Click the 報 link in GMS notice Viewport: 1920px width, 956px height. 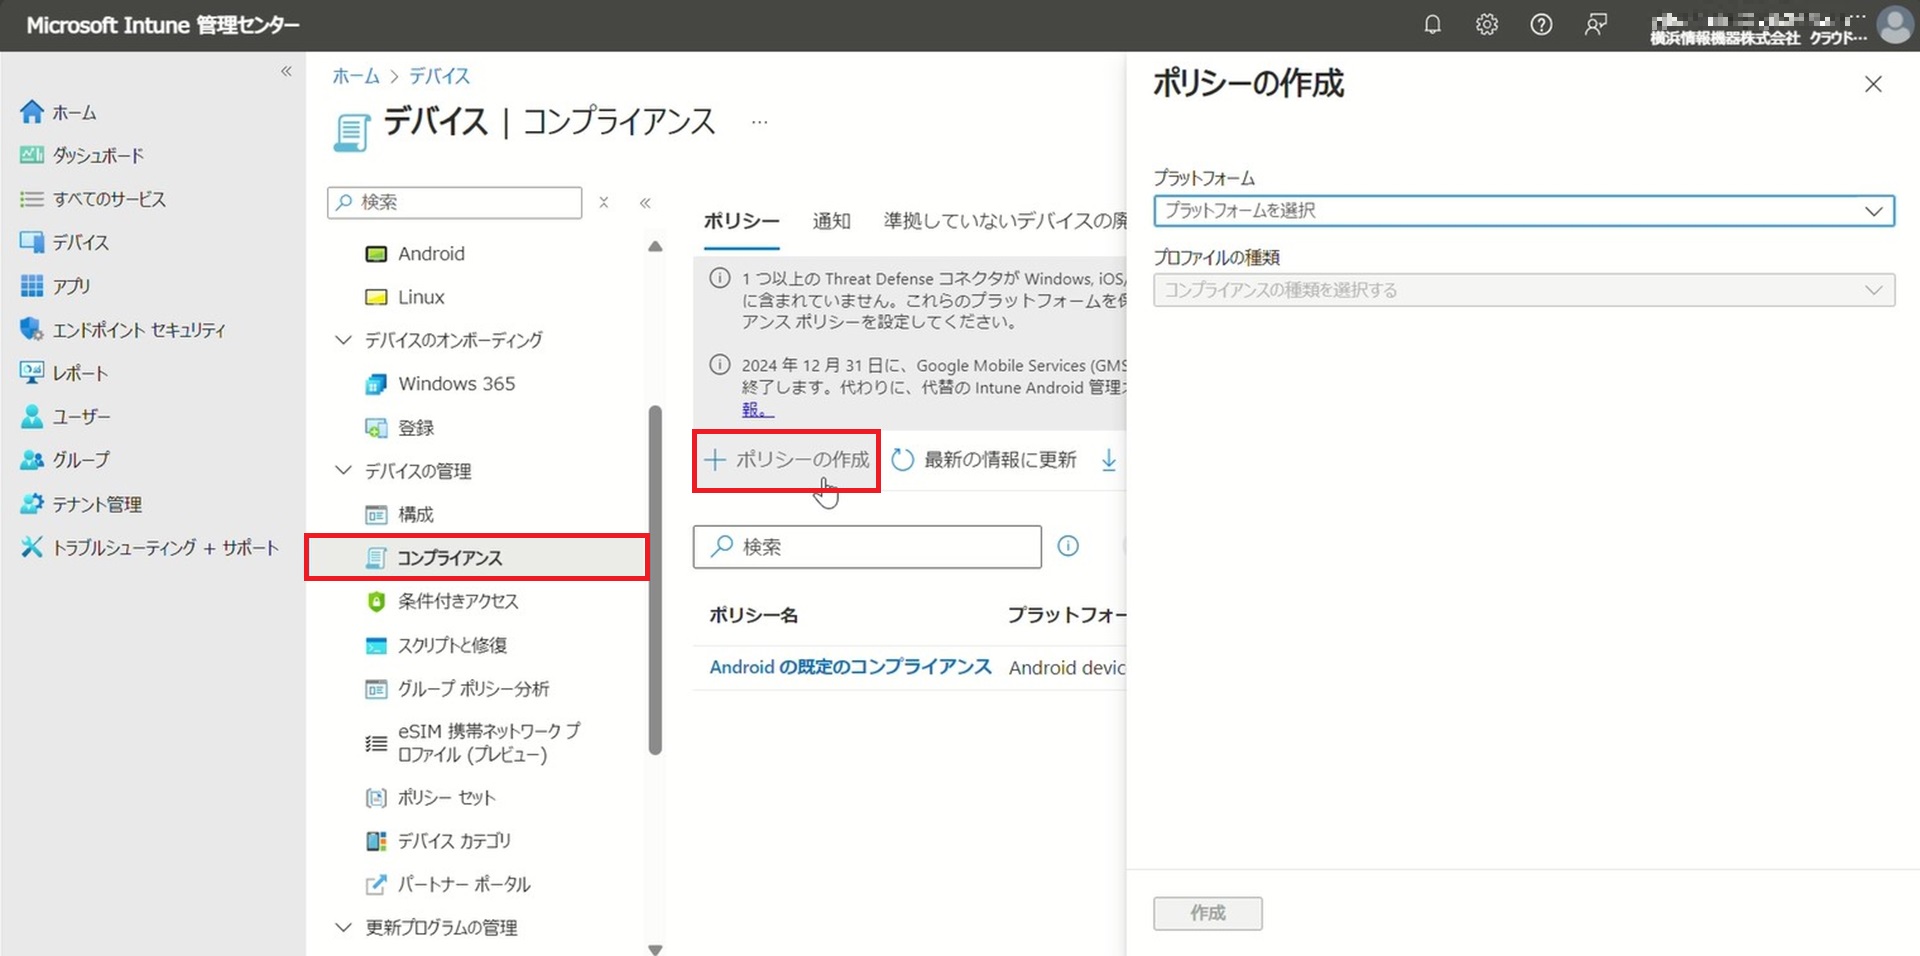click(757, 410)
